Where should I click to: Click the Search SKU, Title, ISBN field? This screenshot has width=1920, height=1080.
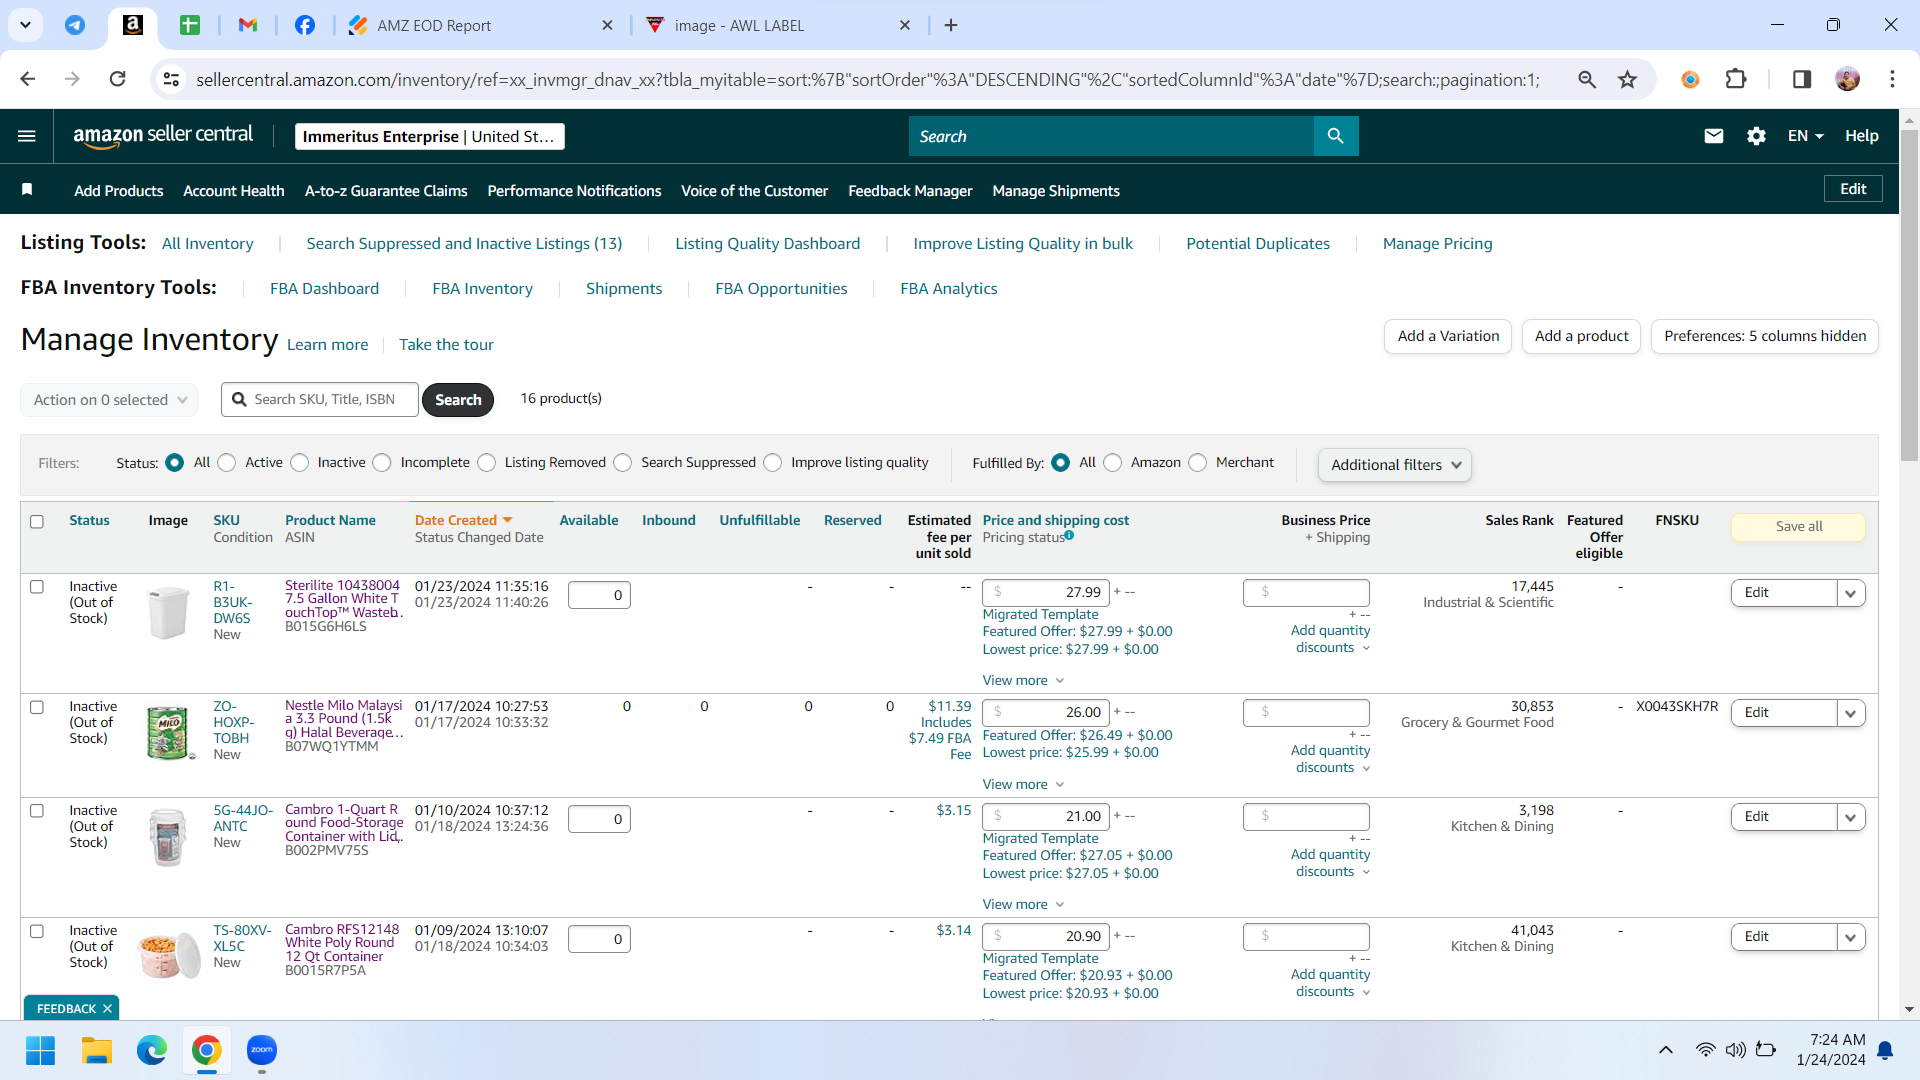pyautogui.click(x=320, y=400)
